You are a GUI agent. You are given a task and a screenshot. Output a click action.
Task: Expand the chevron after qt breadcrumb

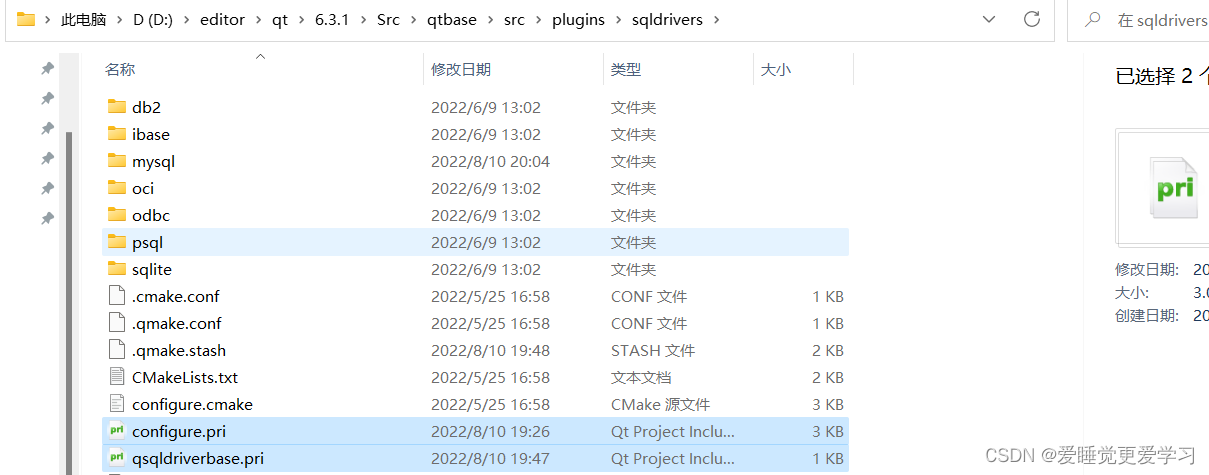pyautogui.click(x=300, y=19)
